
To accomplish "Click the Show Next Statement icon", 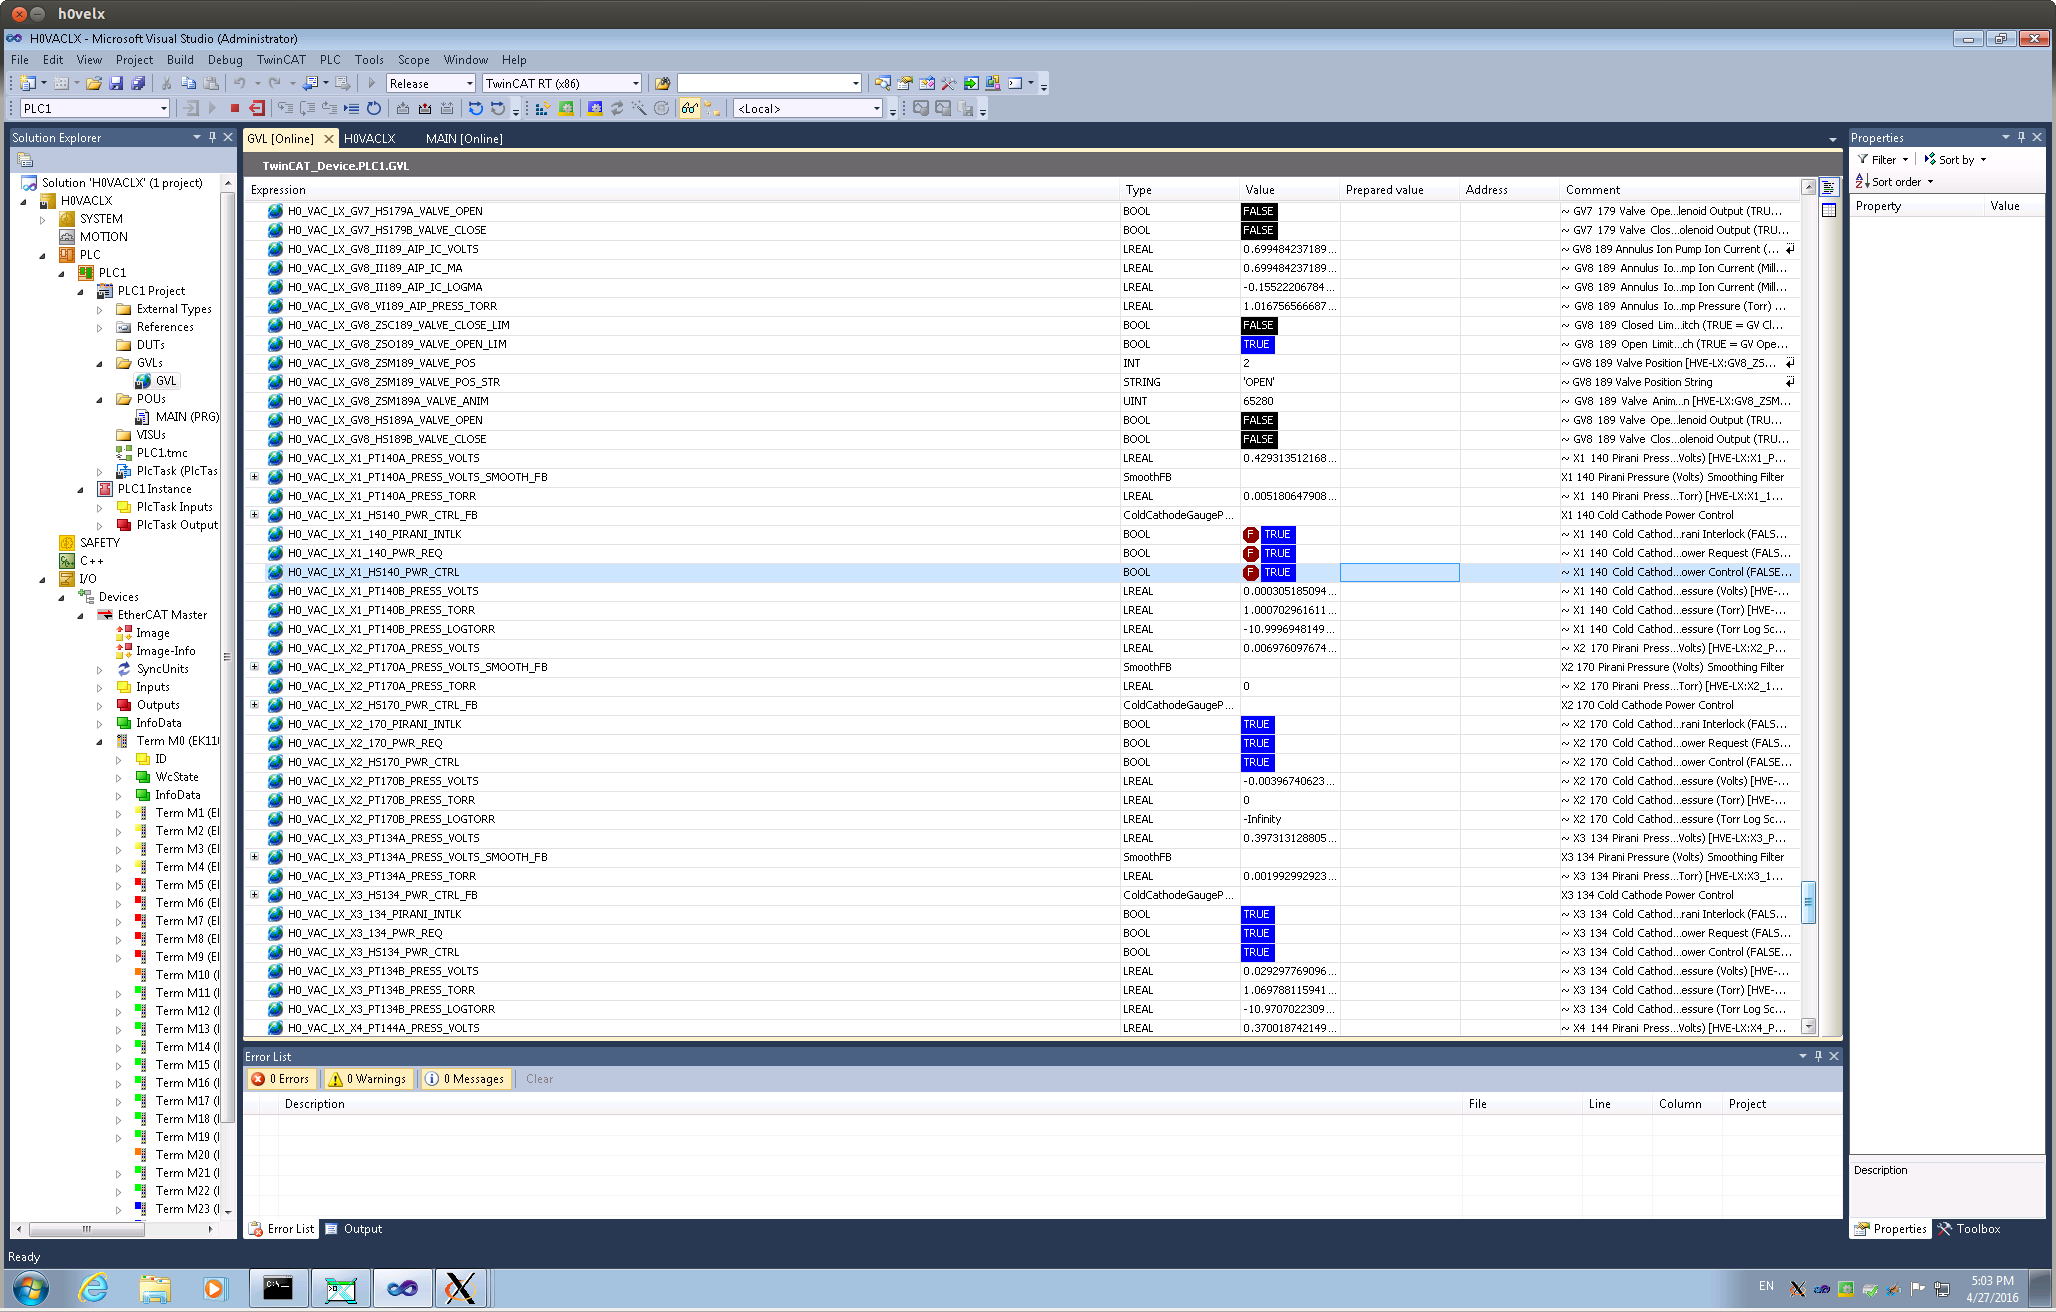I will [351, 108].
